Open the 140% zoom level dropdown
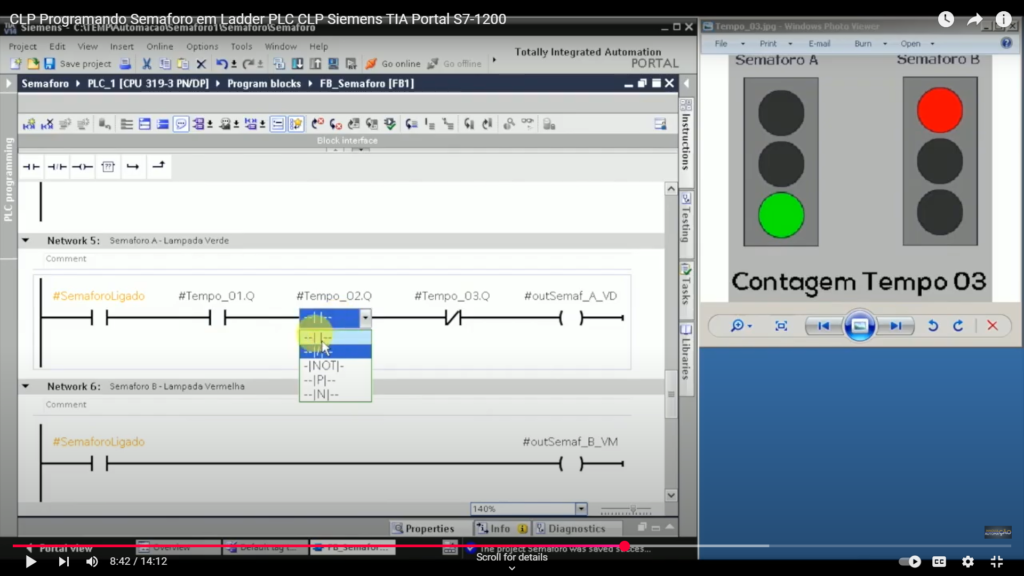Viewport: 1024px width, 576px height. [581, 509]
